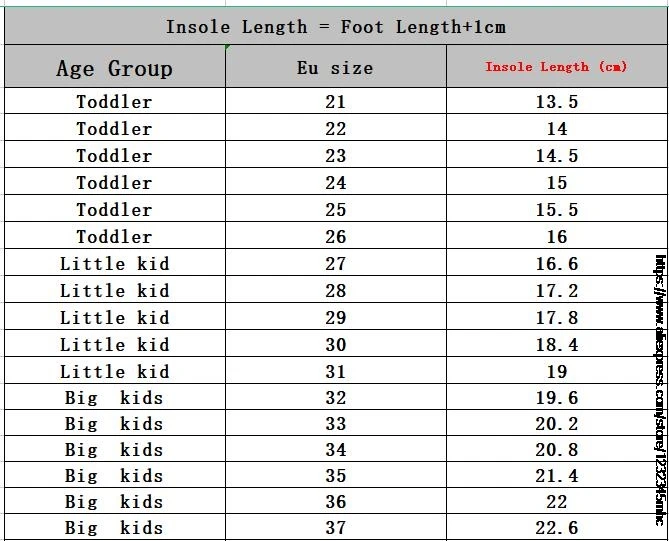The height and width of the screenshot is (541, 669).
Task: Click insole length cell 16
Action: (557, 235)
